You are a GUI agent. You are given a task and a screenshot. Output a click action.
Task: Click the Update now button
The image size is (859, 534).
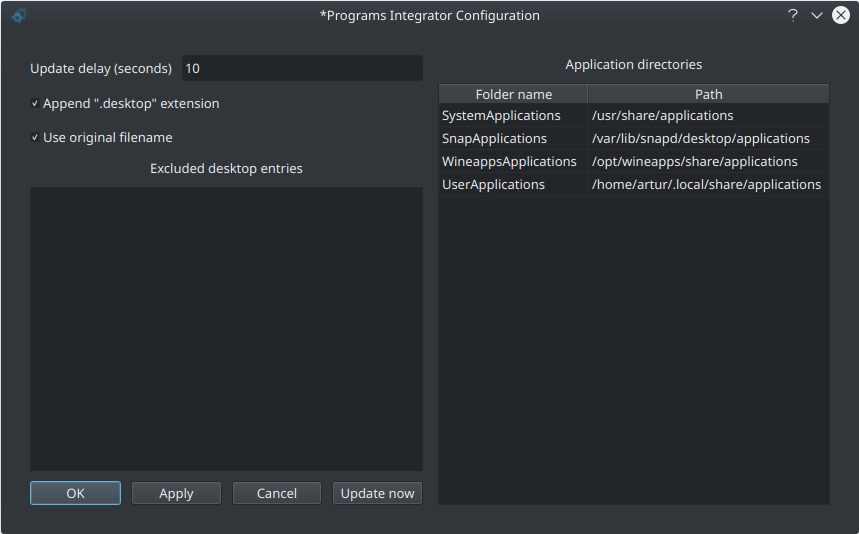click(377, 493)
